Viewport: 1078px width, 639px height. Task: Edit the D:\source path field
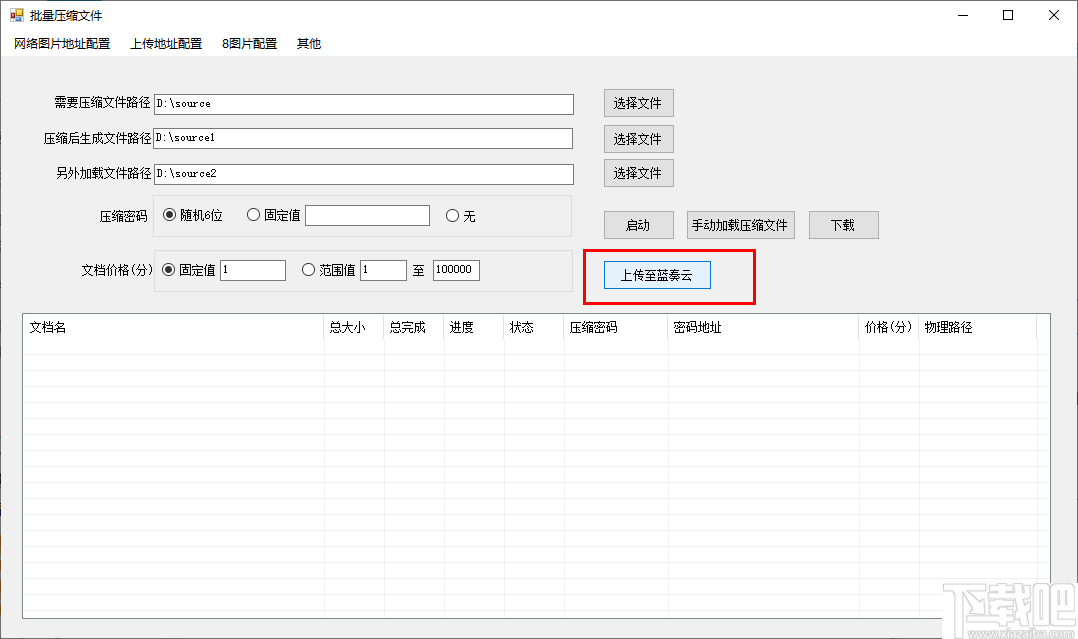pos(365,103)
